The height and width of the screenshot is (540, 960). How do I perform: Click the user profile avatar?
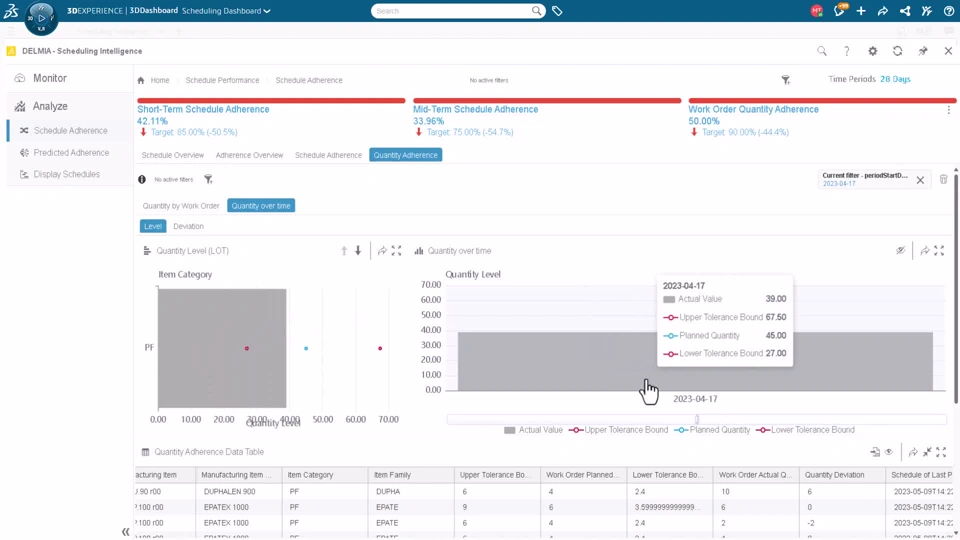816,11
